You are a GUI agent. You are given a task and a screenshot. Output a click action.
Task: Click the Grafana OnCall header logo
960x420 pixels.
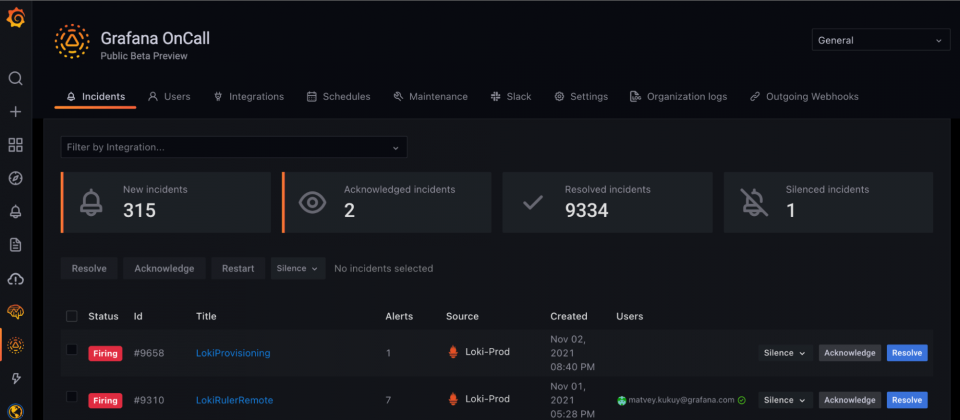pos(72,42)
